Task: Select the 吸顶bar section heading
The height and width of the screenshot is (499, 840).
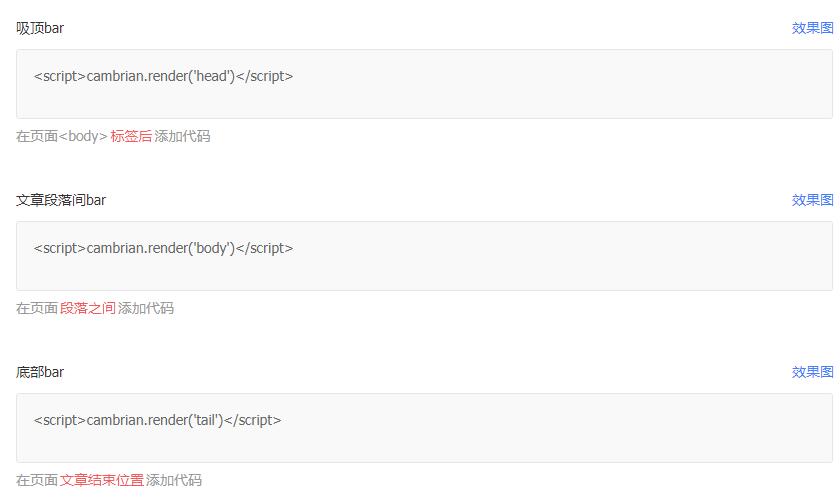Action: tap(40, 28)
